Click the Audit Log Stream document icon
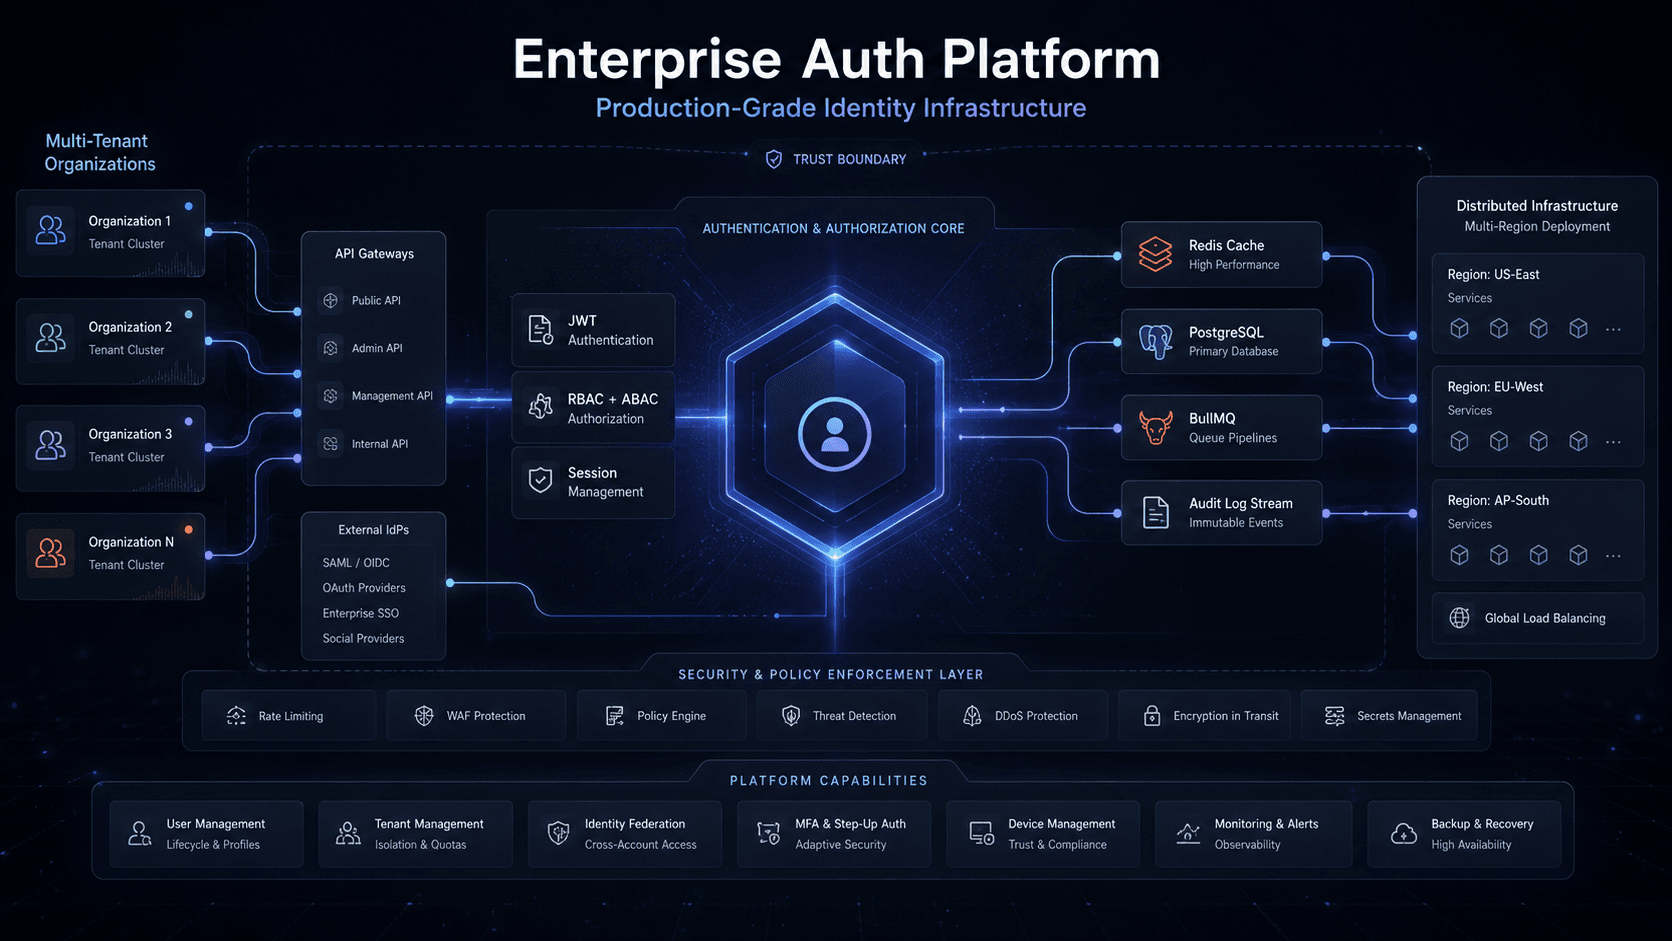 coord(1156,513)
